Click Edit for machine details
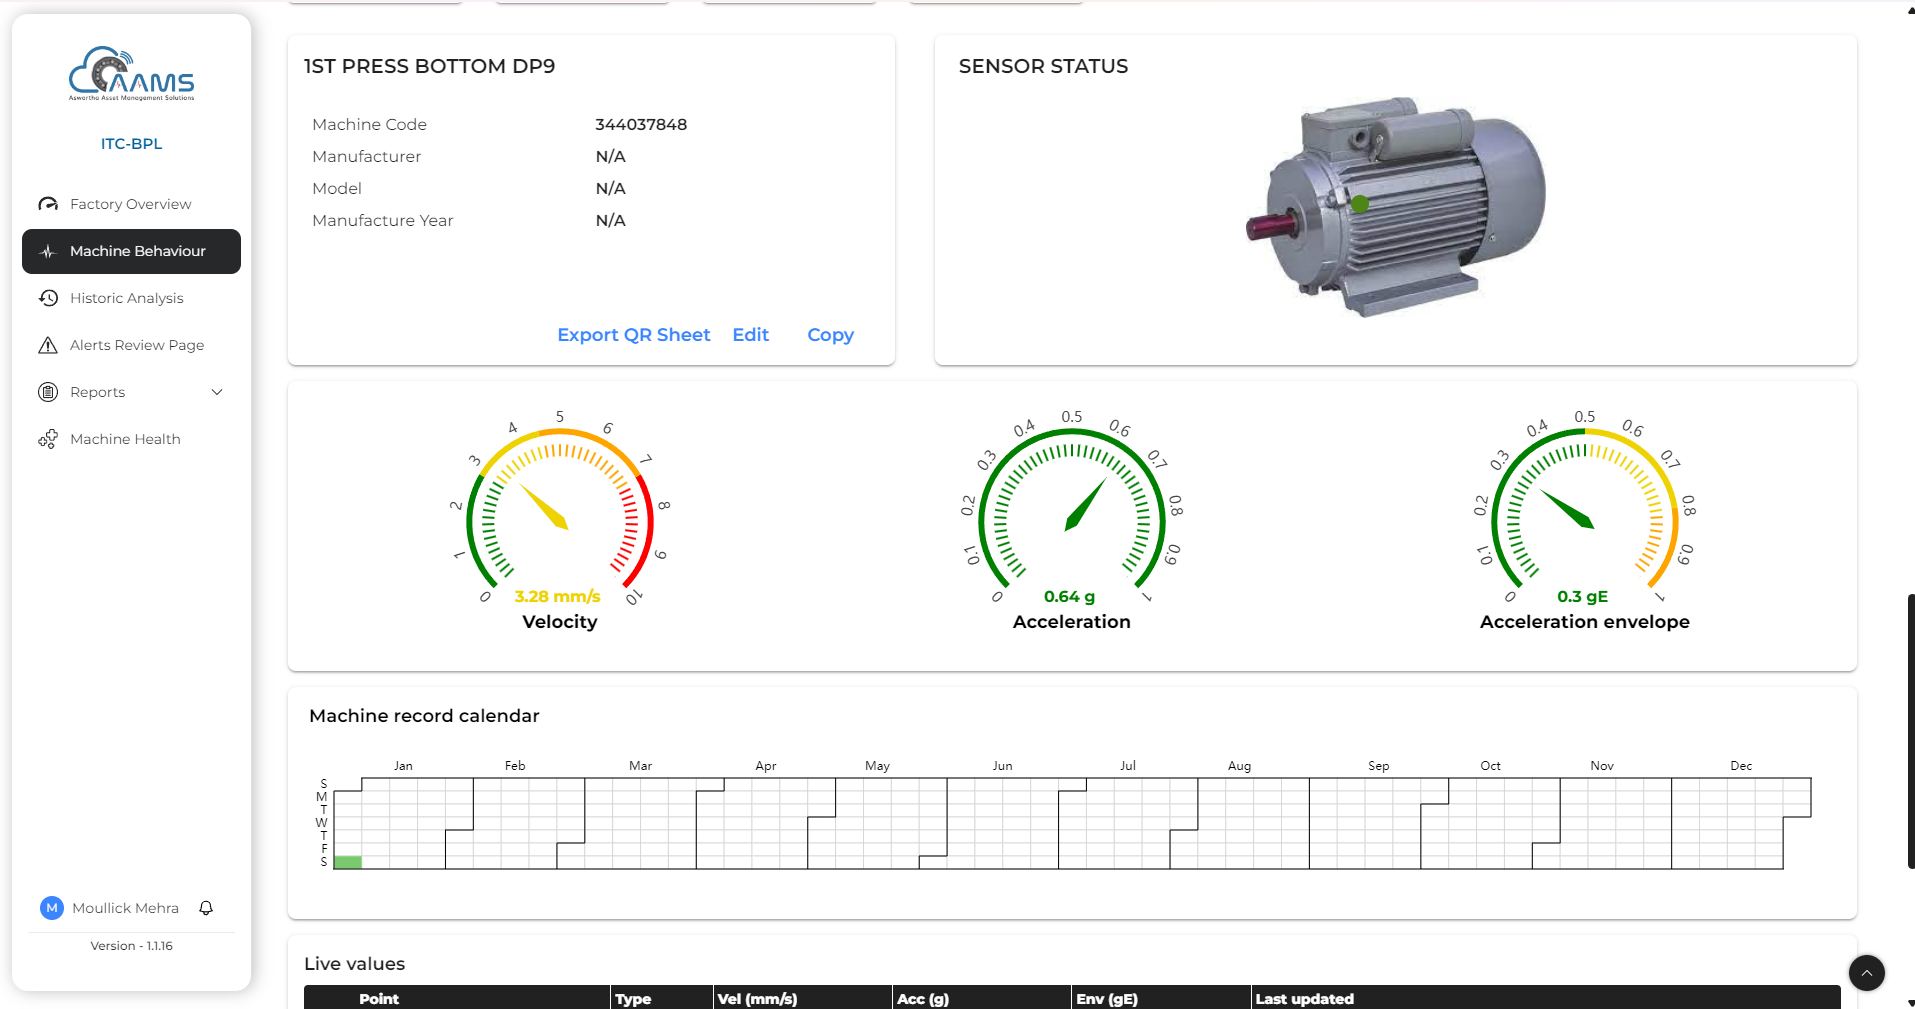 click(x=750, y=335)
